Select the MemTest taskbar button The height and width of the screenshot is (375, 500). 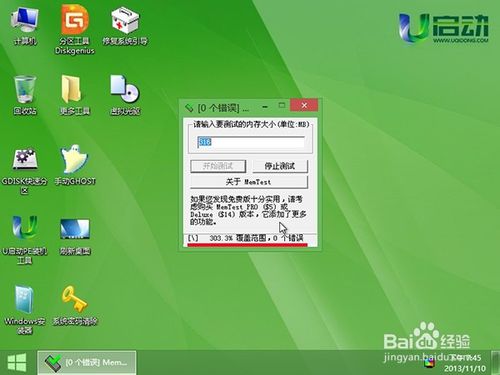[x=87, y=362]
